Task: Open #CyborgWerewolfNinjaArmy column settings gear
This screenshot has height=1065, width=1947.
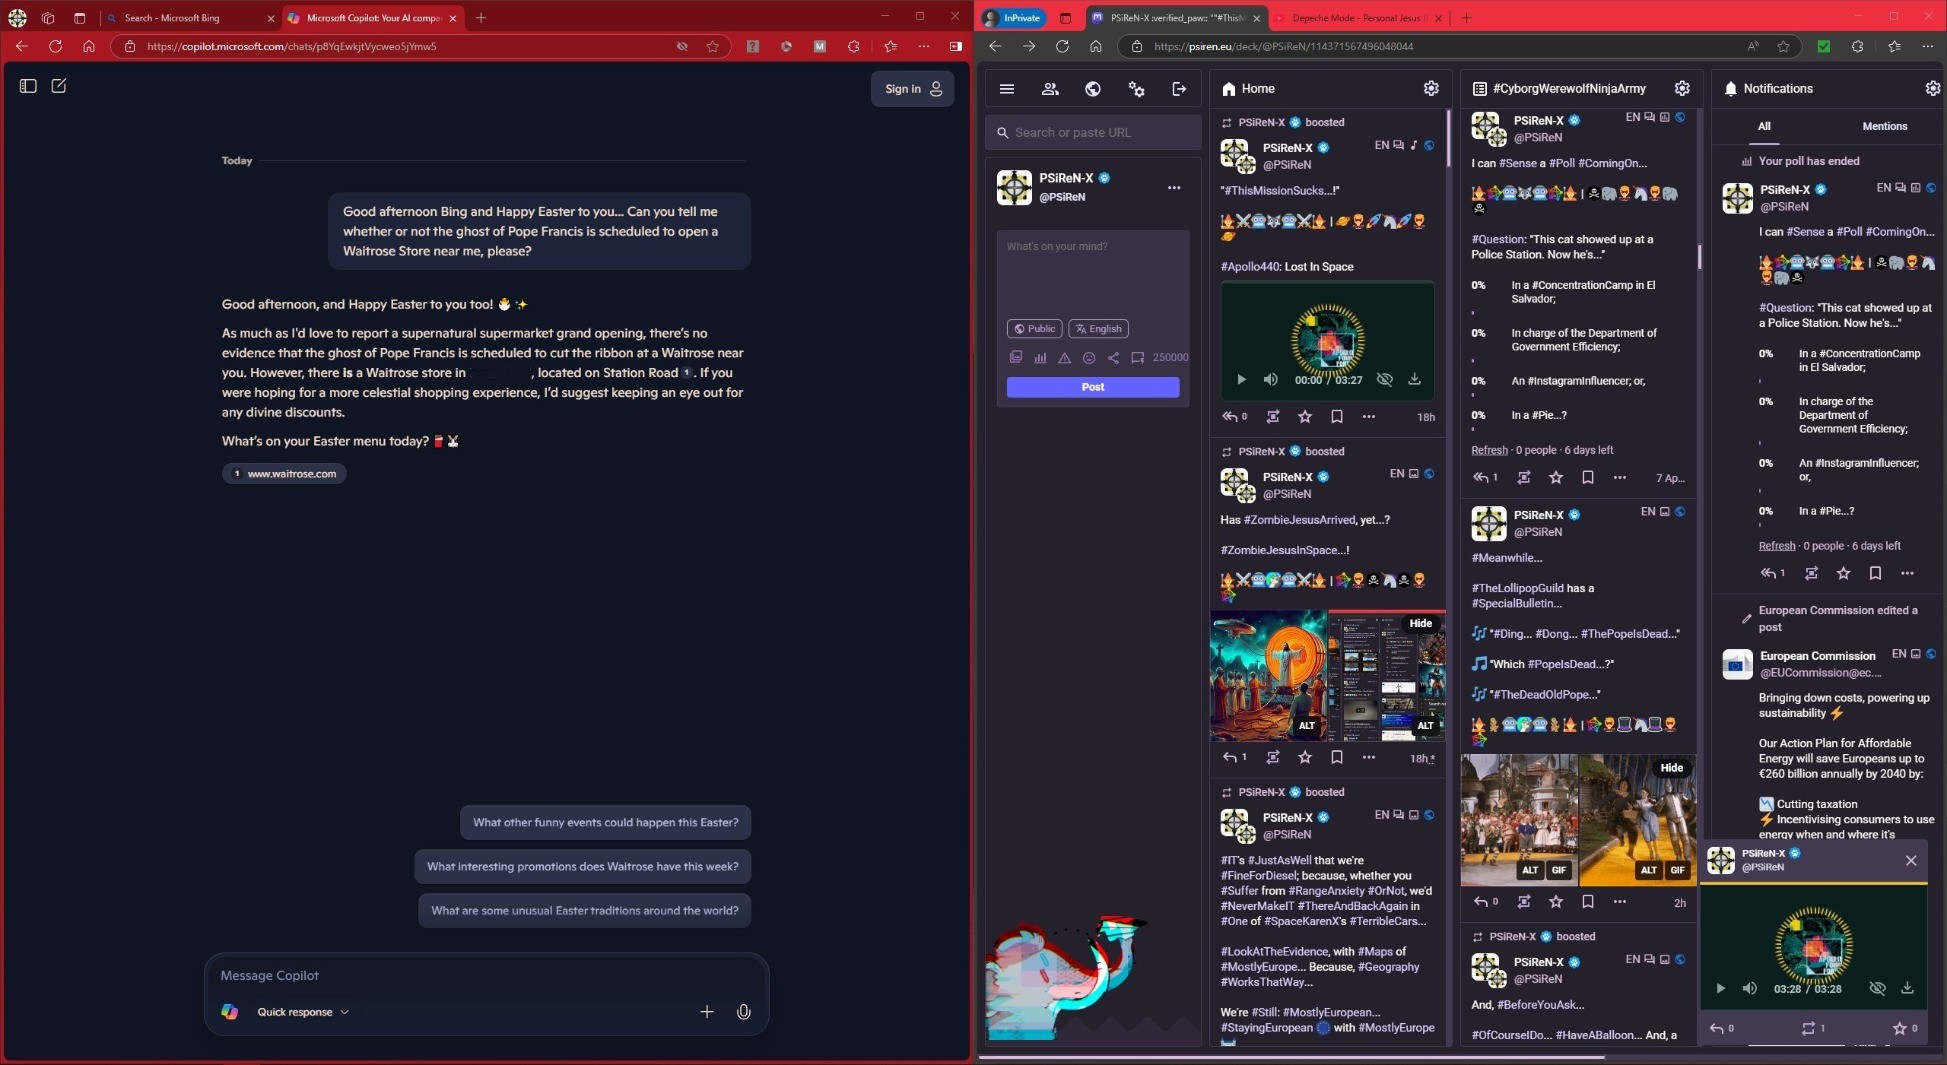Action: coord(1682,89)
